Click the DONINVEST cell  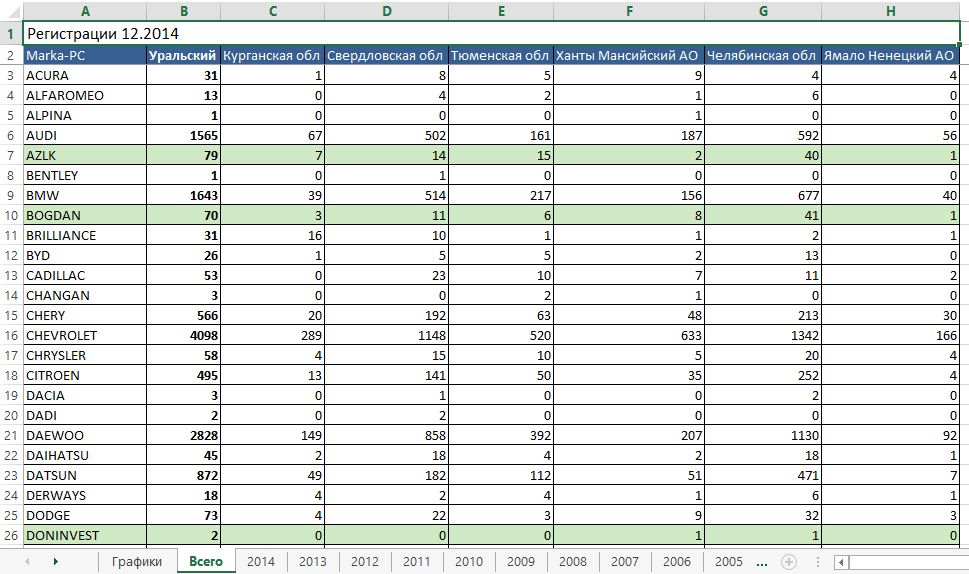[x=85, y=536]
